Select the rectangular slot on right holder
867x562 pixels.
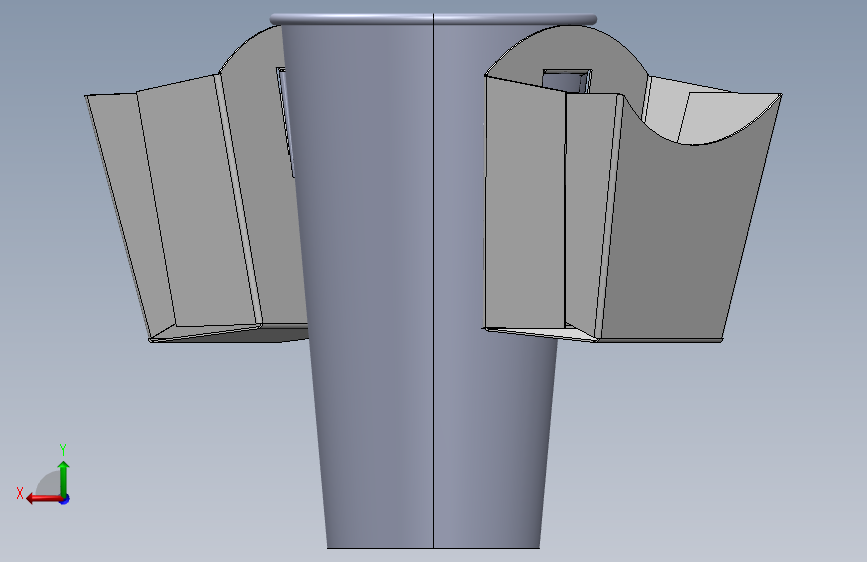(567, 81)
